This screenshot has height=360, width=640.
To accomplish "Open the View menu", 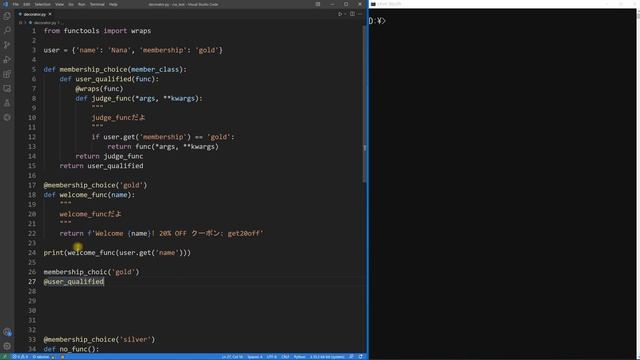I will (60, 4).
